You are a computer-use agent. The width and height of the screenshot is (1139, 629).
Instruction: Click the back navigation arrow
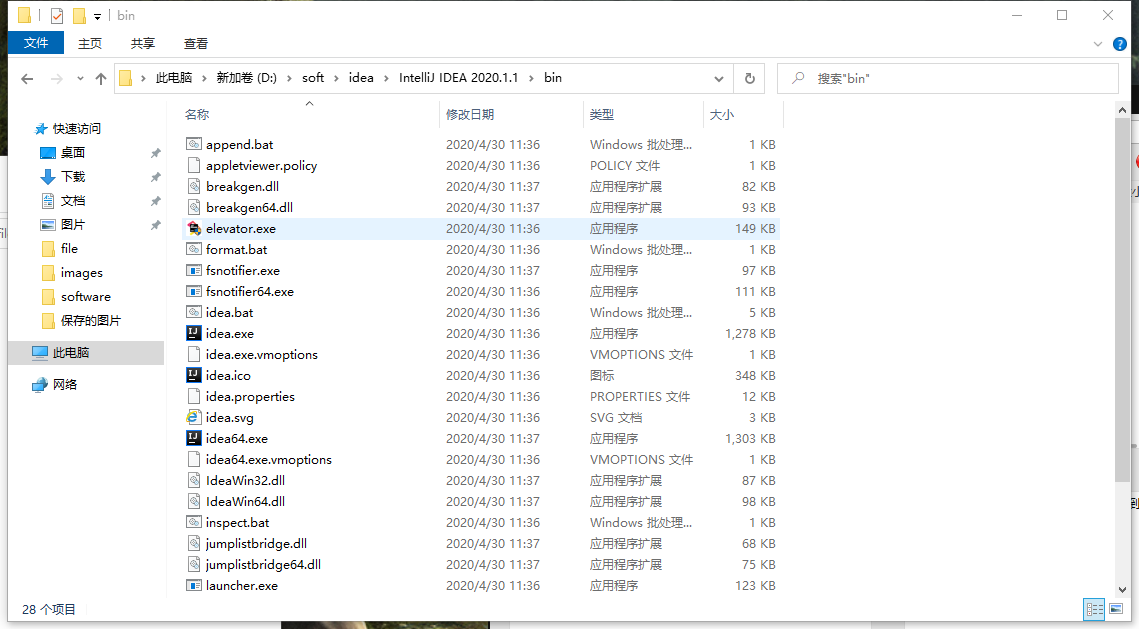click(27, 78)
